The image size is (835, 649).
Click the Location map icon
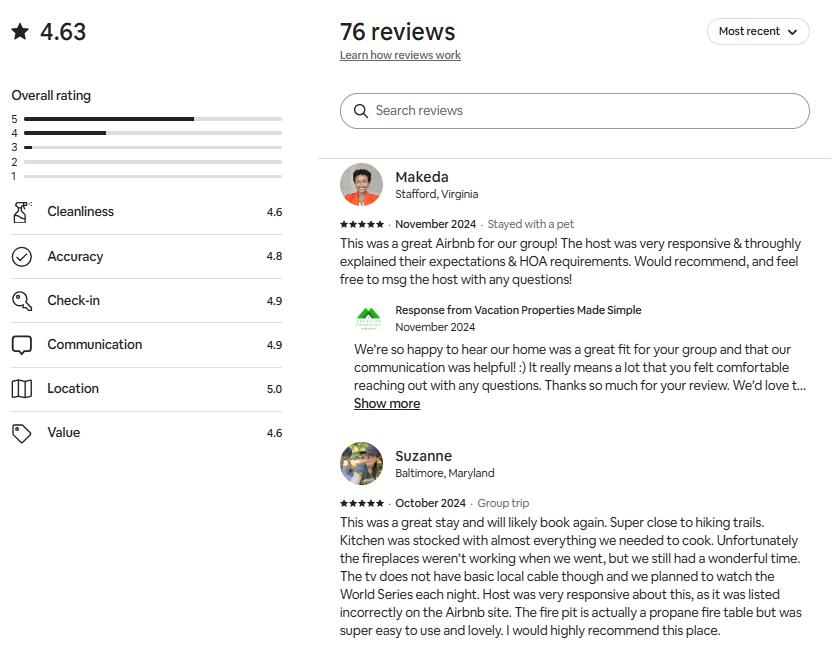pyautogui.click(x=22, y=389)
